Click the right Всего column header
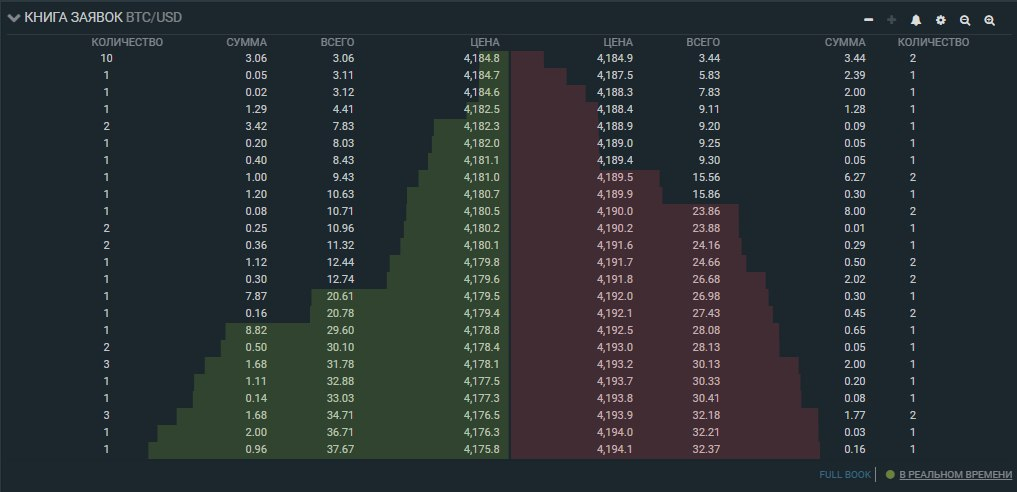This screenshot has height=492, width=1017. 703,42
